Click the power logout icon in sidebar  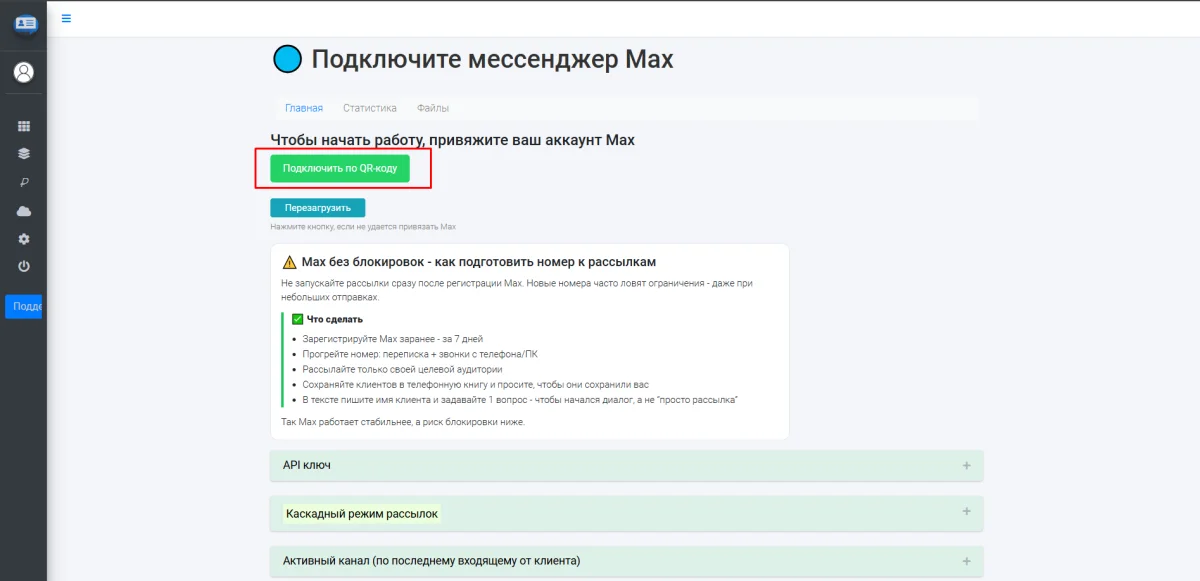[x=24, y=267]
